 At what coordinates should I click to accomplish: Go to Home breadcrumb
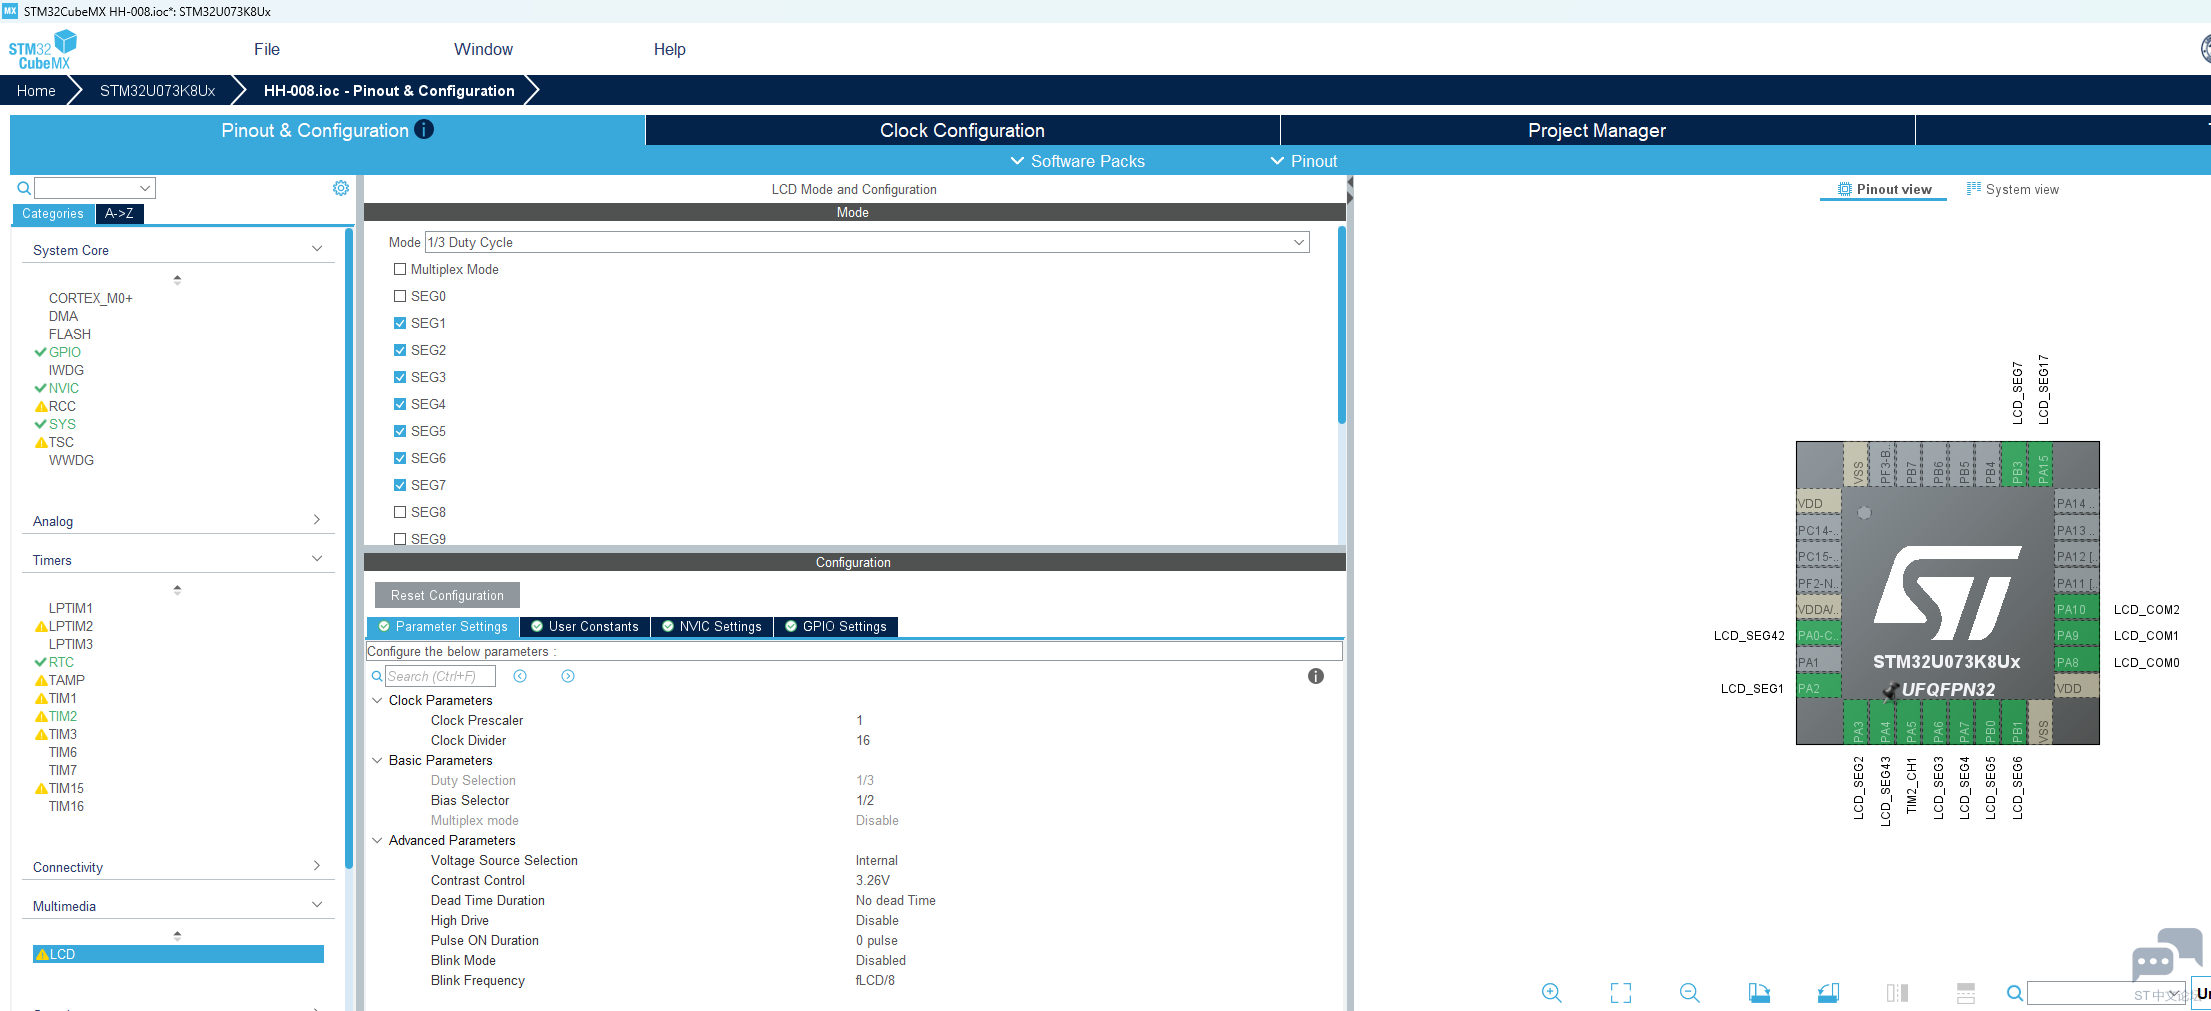coord(36,90)
